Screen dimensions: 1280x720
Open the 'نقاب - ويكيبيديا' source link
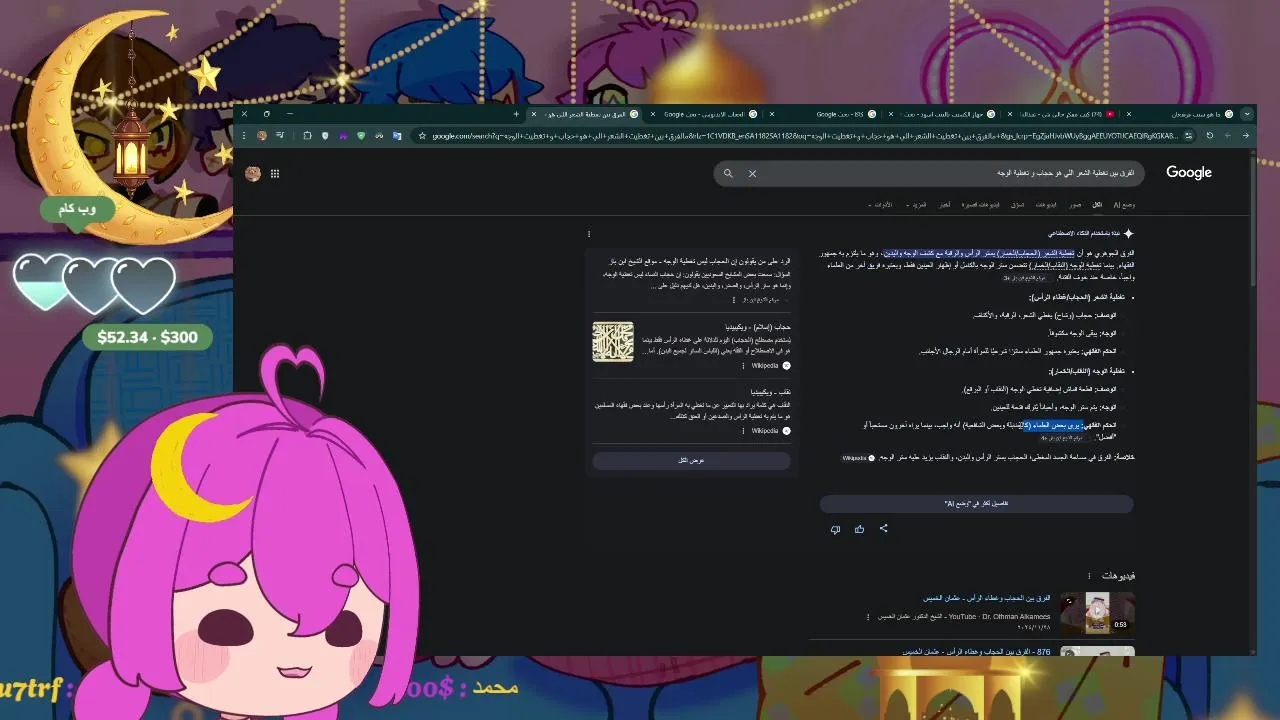coord(770,392)
